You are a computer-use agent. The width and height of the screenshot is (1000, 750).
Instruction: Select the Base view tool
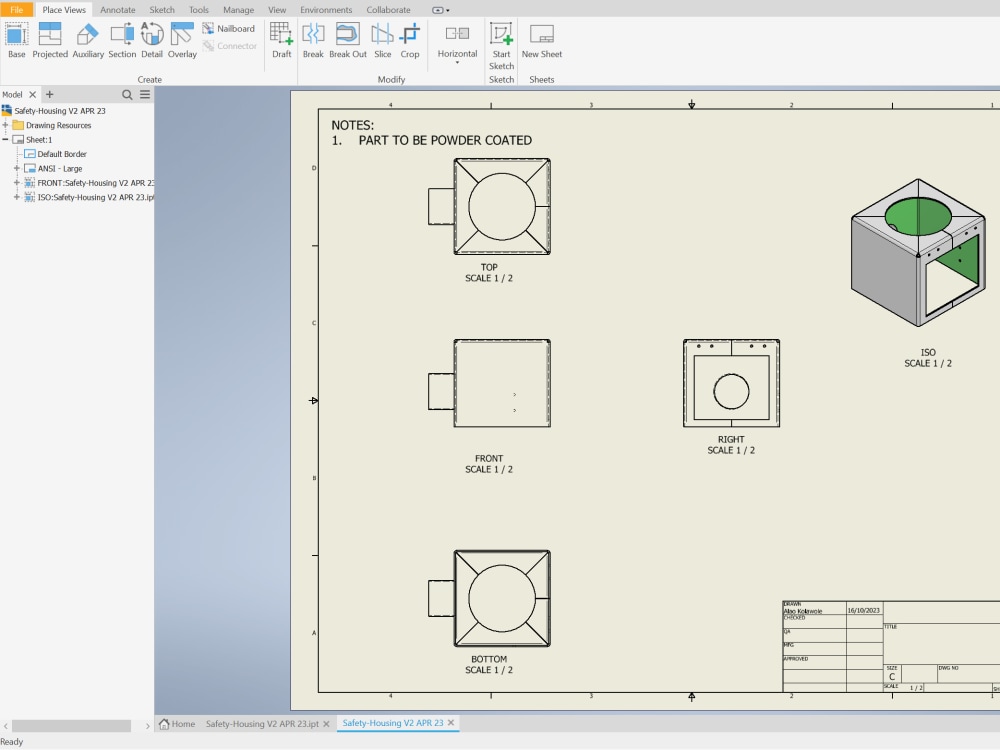[x=16, y=40]
